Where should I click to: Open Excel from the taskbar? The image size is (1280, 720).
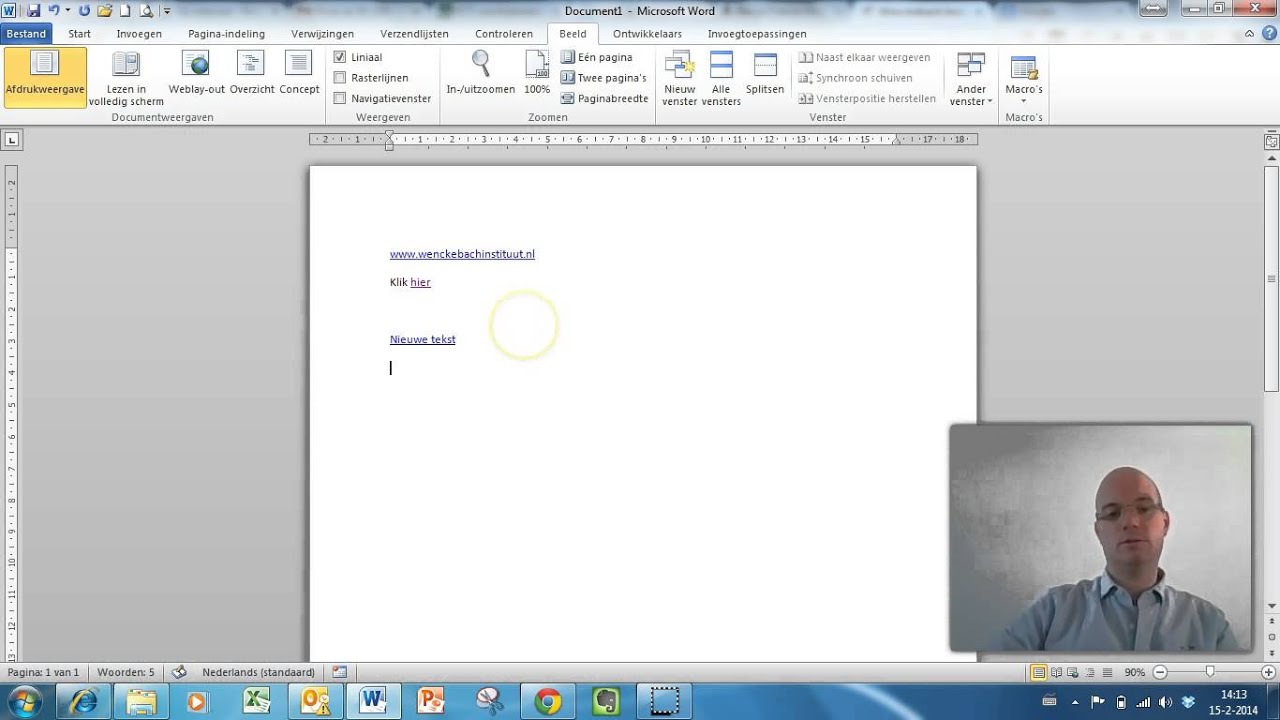[x=257, y=701]
